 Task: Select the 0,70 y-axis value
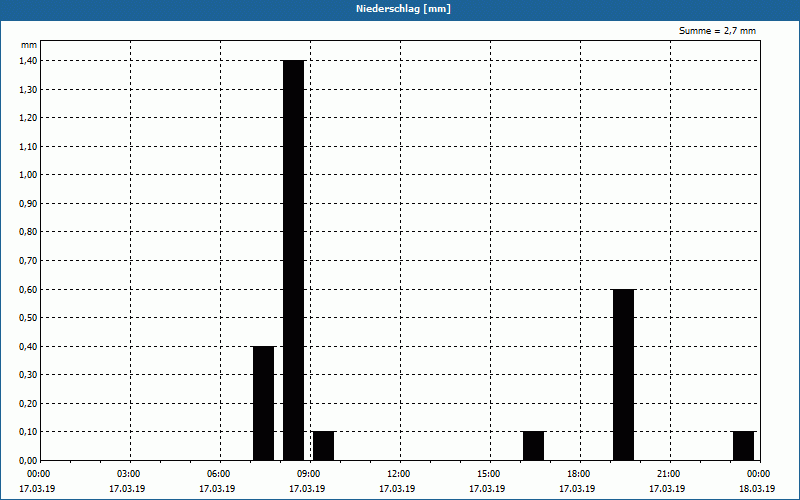point(29,261)
